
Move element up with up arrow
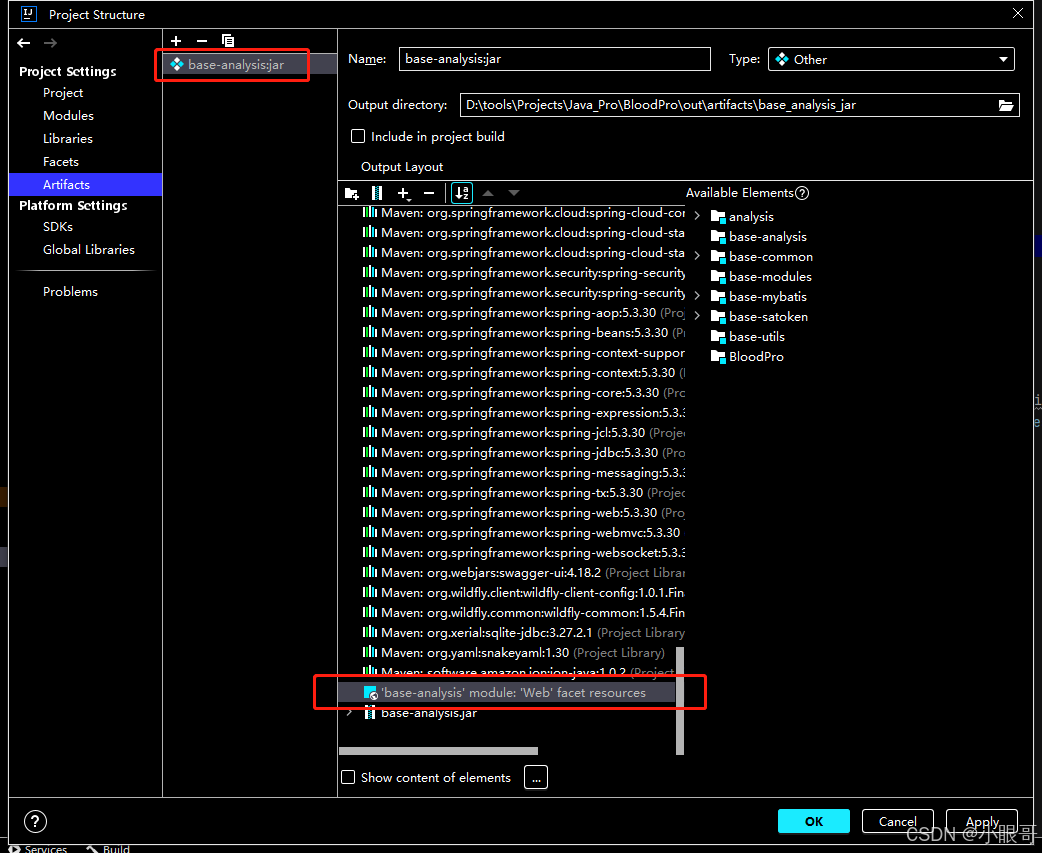coord(488,193)
